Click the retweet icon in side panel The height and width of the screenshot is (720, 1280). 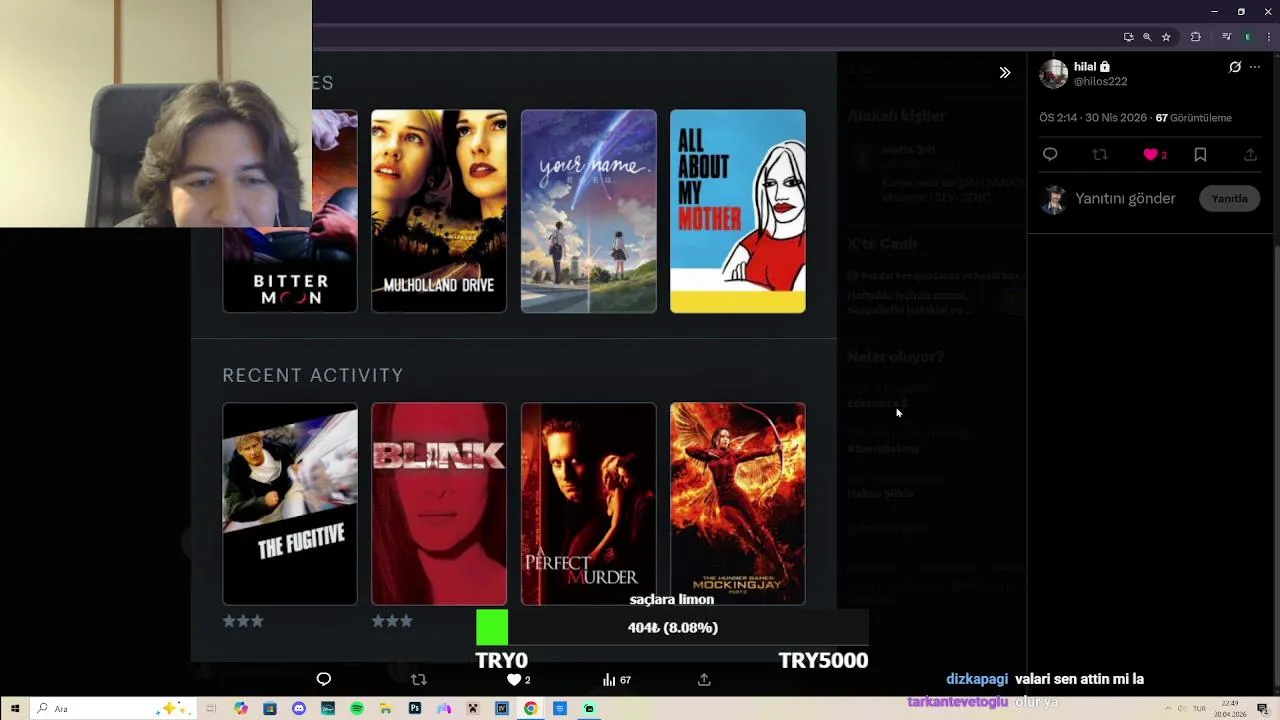pos(1100,154)
